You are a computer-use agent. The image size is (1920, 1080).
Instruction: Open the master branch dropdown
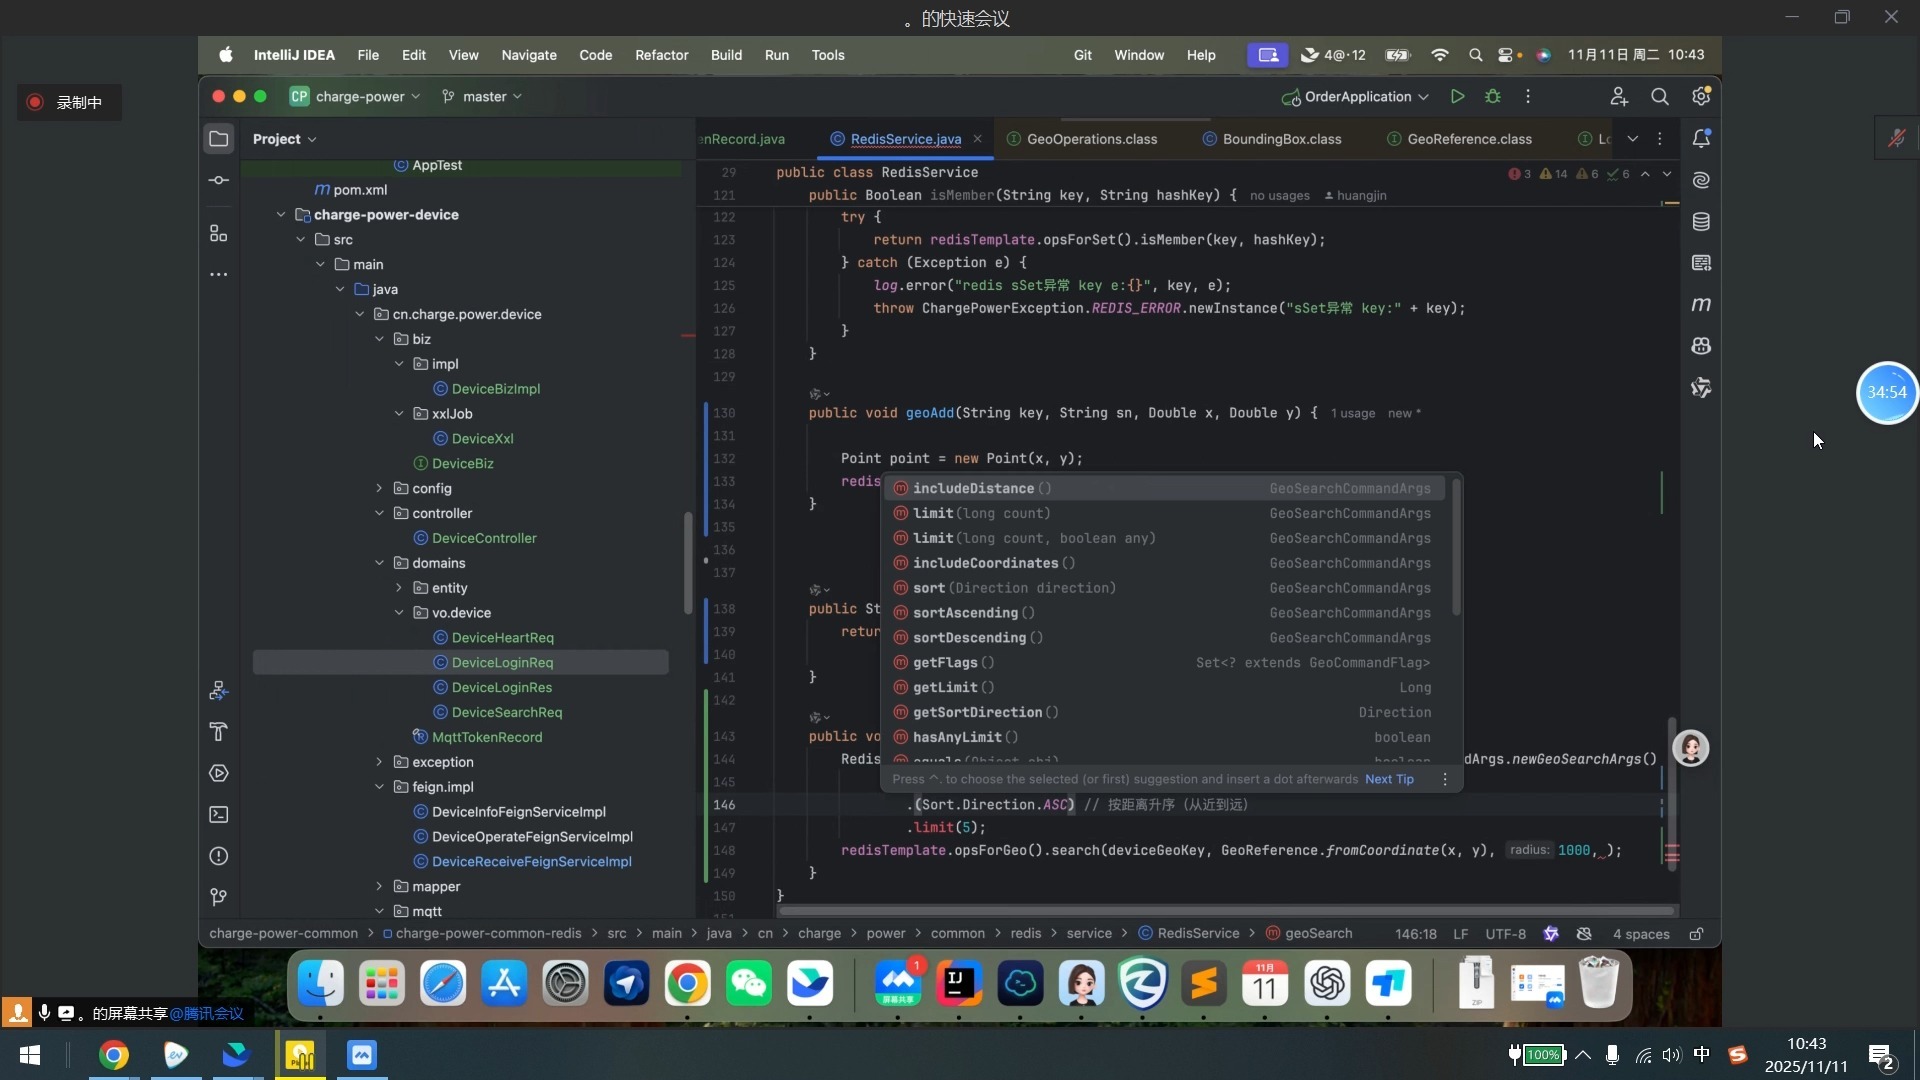tap(483, 97)
